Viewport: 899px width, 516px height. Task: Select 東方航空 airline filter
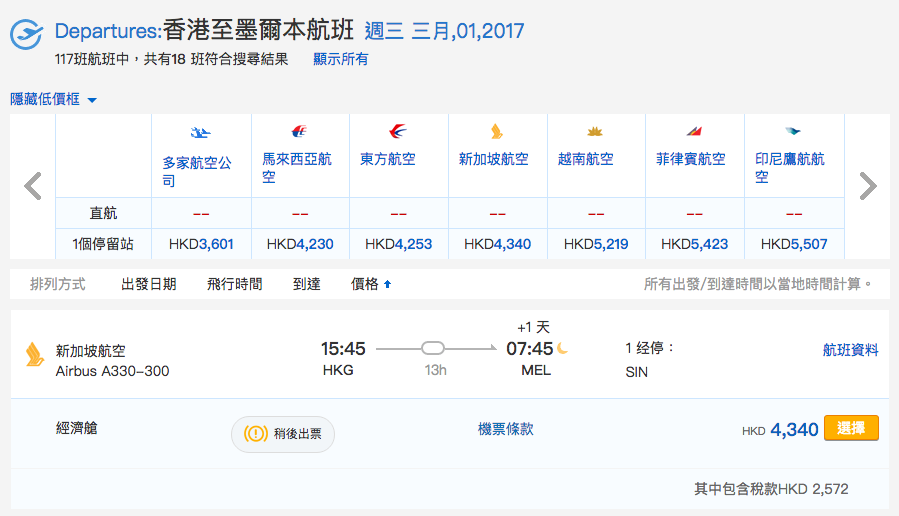click(x=388, y=159)
